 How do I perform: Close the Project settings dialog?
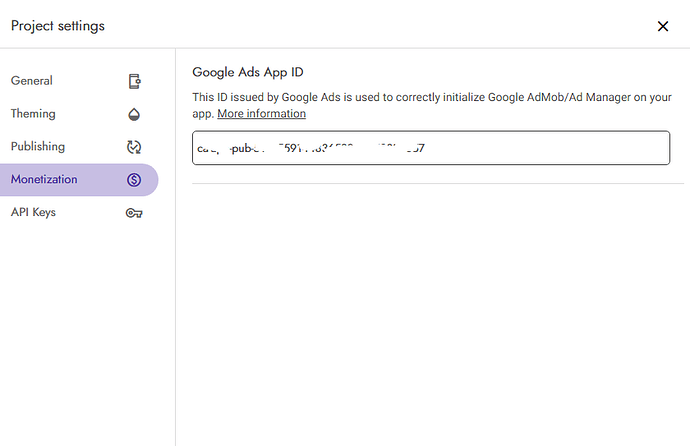tap(662, 26)
